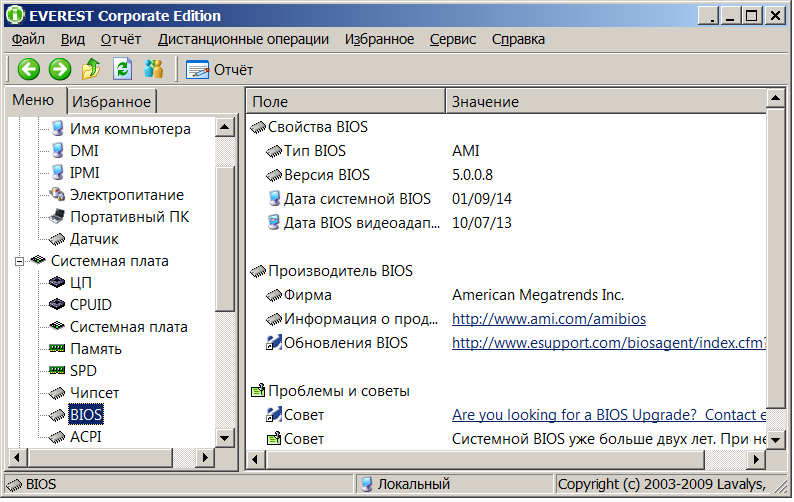Image resolution: width=794 pixels, height=502 pixels.
Task: Click the icon beside Обновления BIOS
Action: click(x=273, y=343)
